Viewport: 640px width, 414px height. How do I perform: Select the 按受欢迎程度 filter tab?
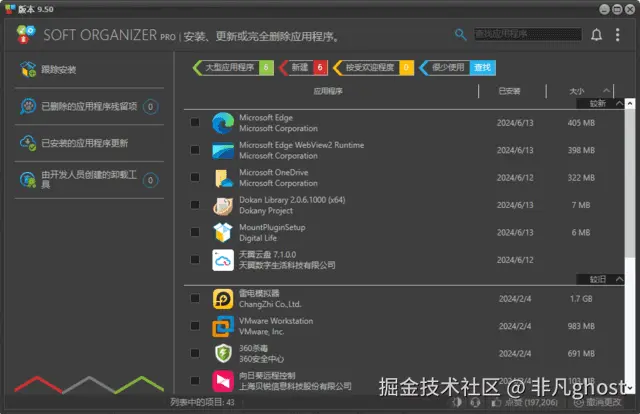point(373,67)
